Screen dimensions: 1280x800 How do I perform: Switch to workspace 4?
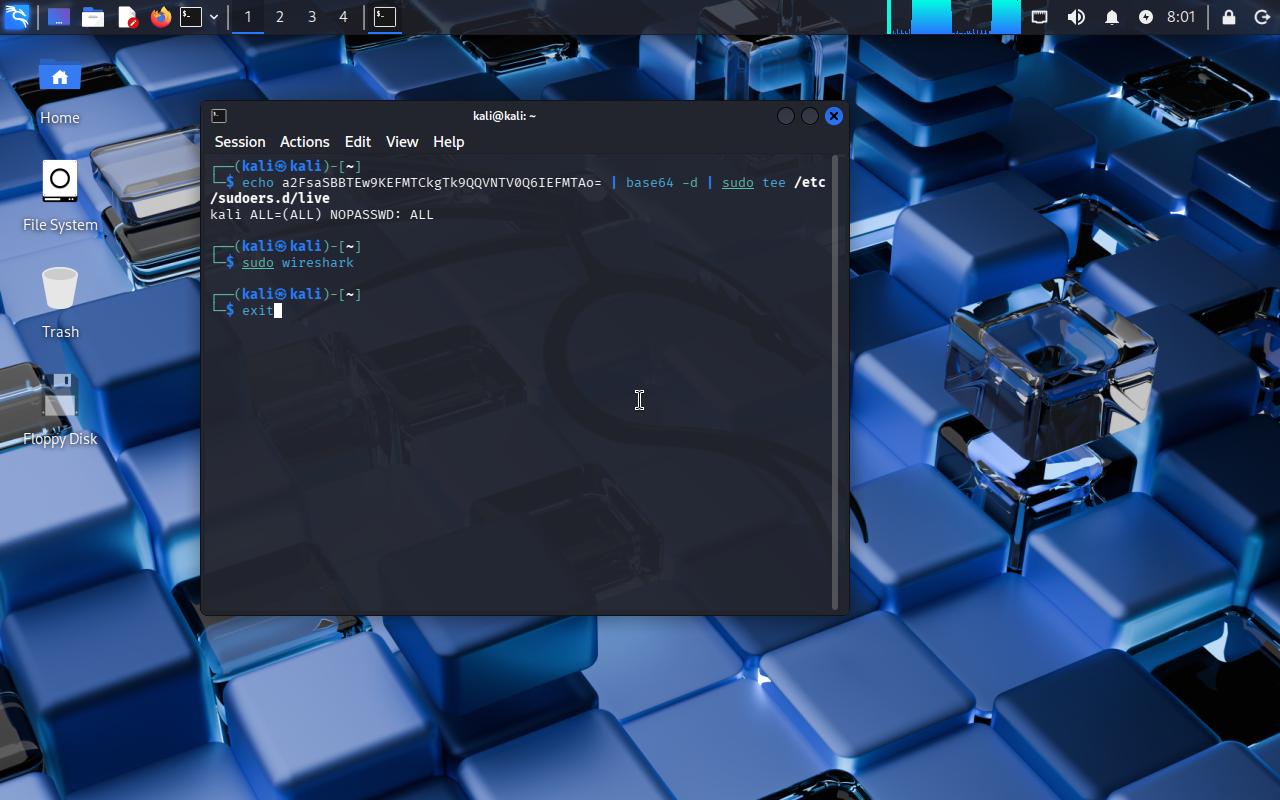pos(343,17)
